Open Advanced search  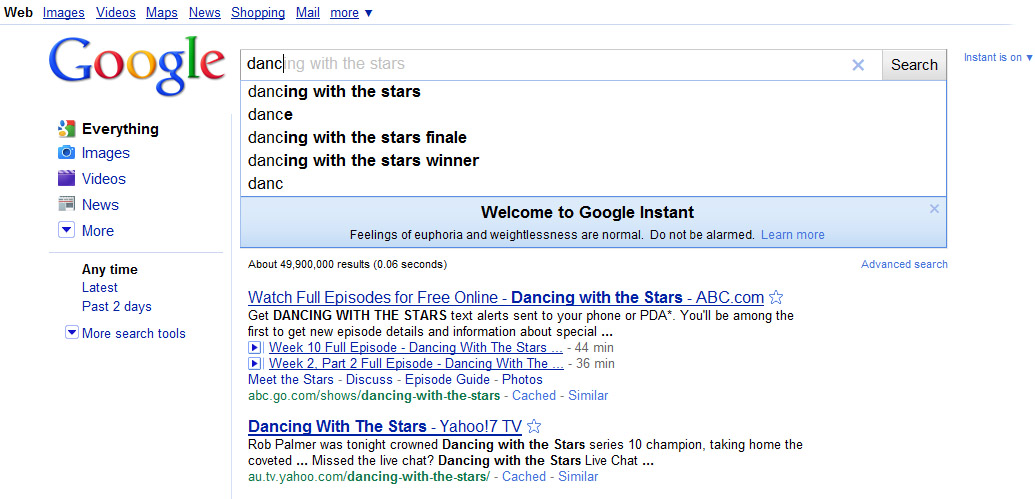click(x=904, y=264)
